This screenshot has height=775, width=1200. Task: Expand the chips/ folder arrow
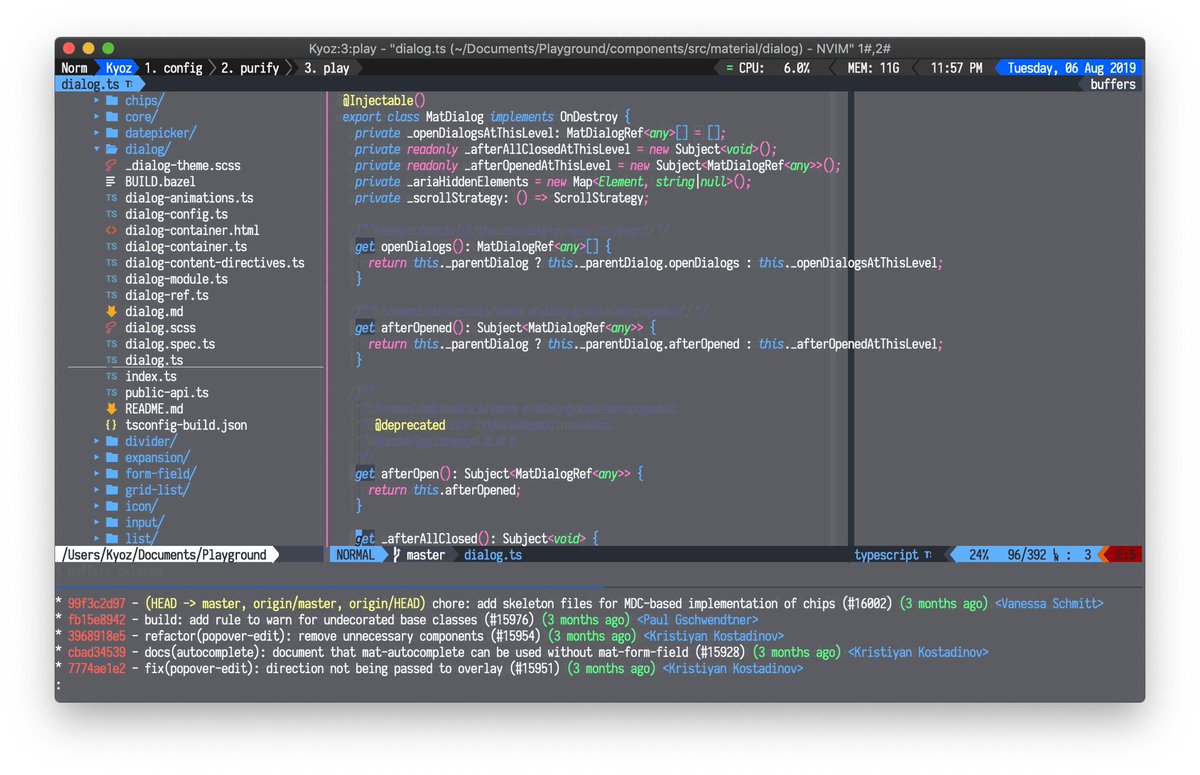point(97,101)
